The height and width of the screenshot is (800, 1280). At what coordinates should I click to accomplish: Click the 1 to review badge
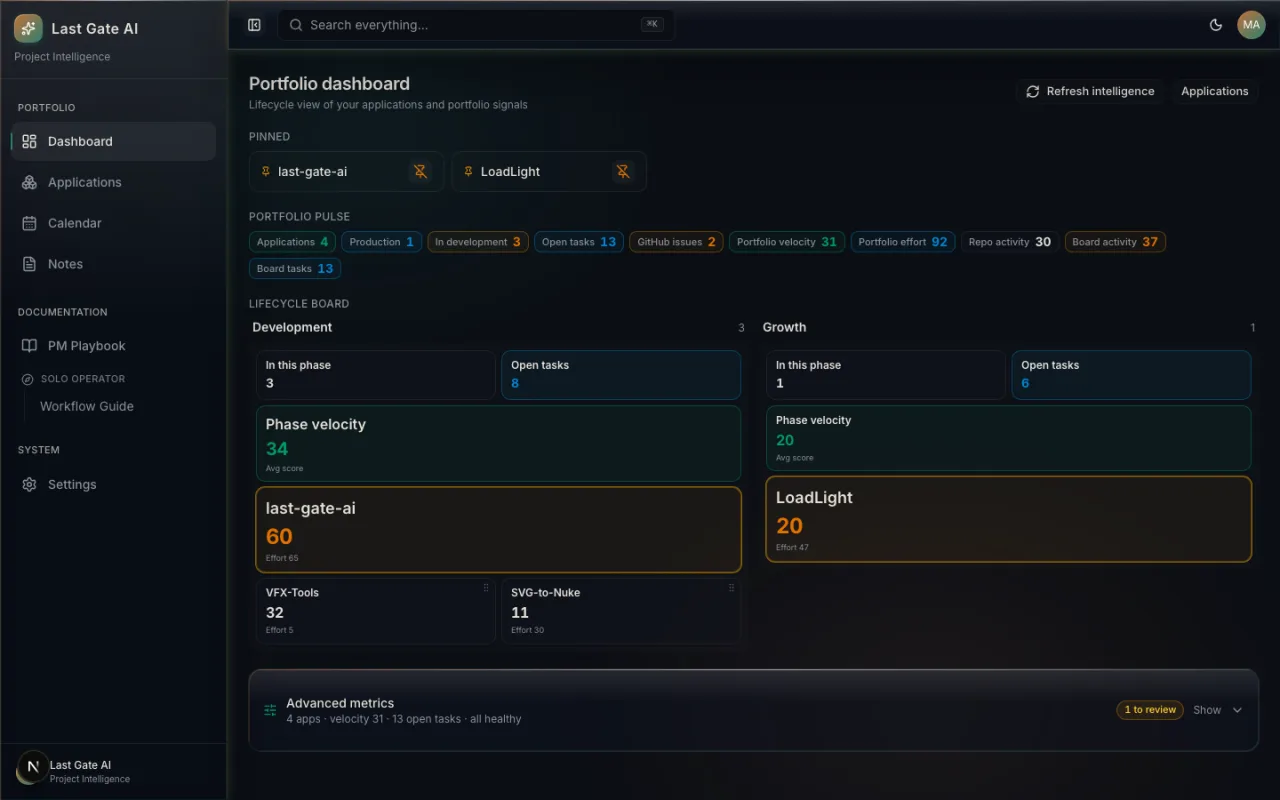1150,710
